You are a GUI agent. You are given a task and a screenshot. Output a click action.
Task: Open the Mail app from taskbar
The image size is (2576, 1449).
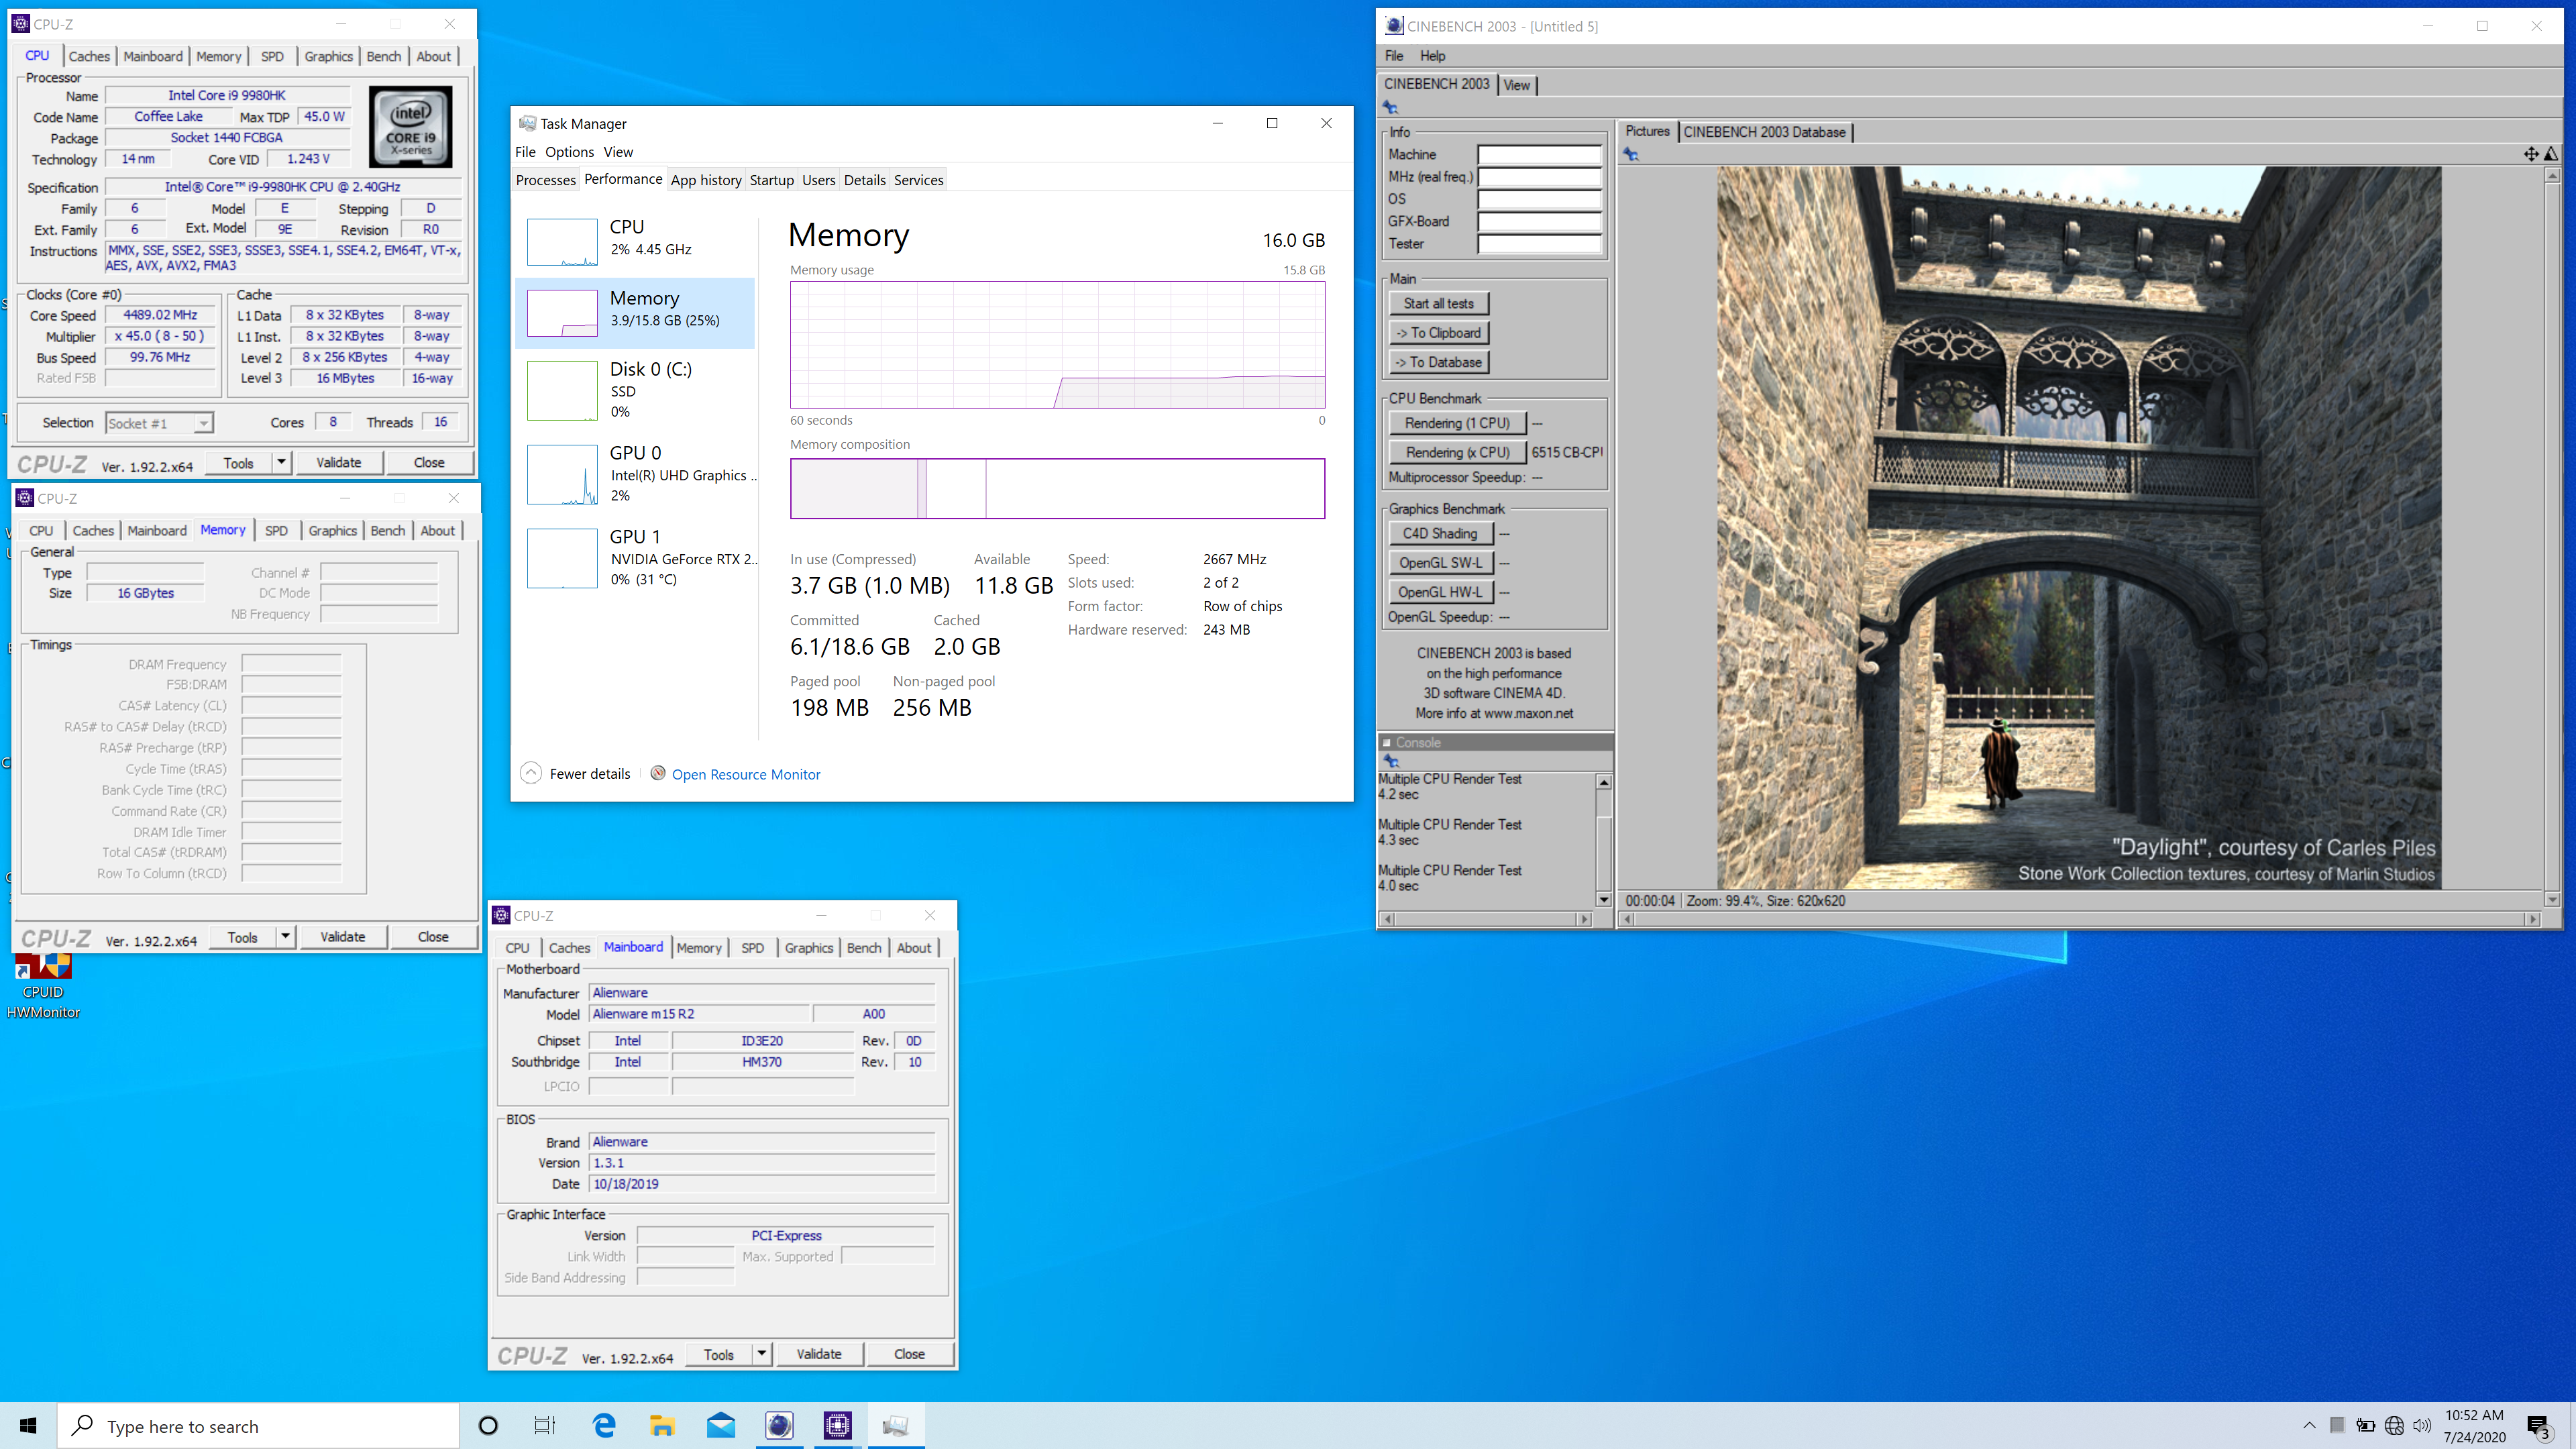pyautogui.click(x=720, y=1425)
